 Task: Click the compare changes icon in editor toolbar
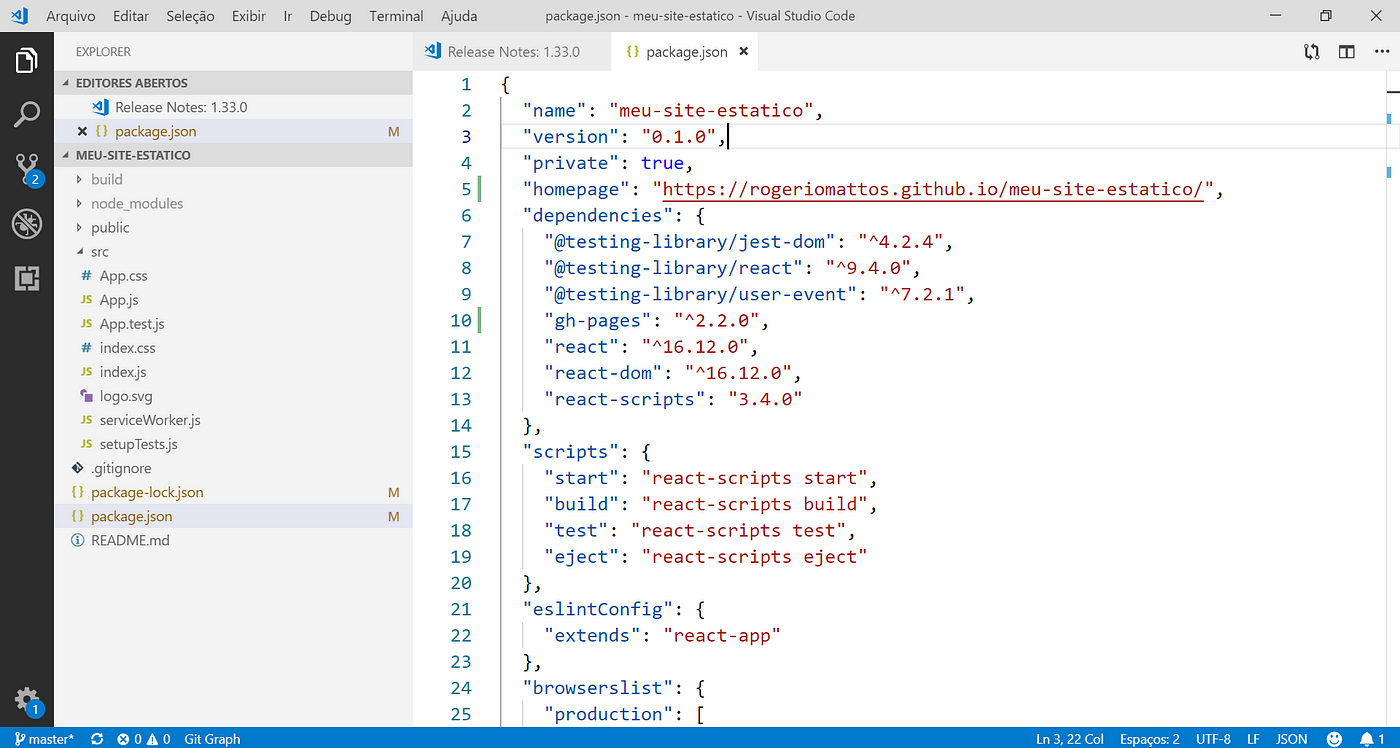[1311, 52]
